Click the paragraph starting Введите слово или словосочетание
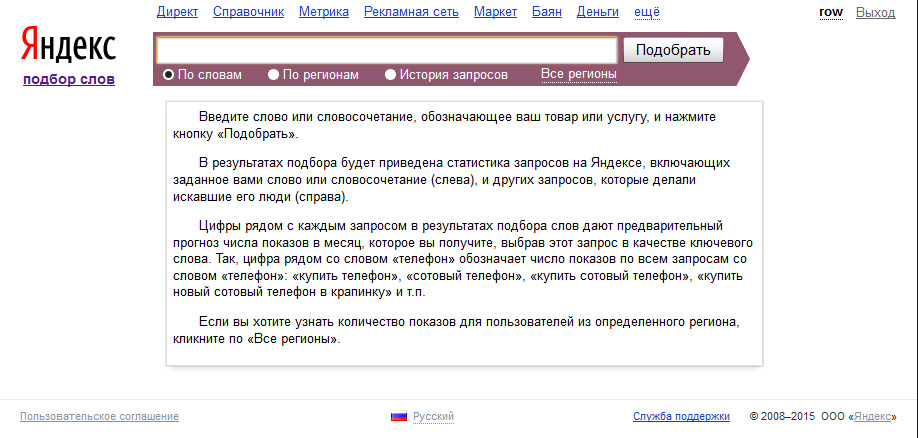 coord(444,125)
